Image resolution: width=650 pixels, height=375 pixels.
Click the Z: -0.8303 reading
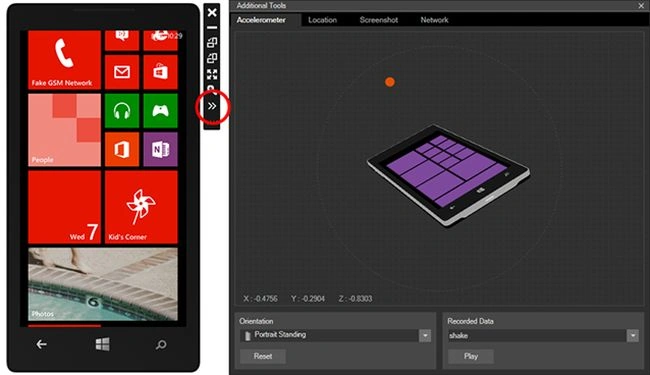(355, 299)
